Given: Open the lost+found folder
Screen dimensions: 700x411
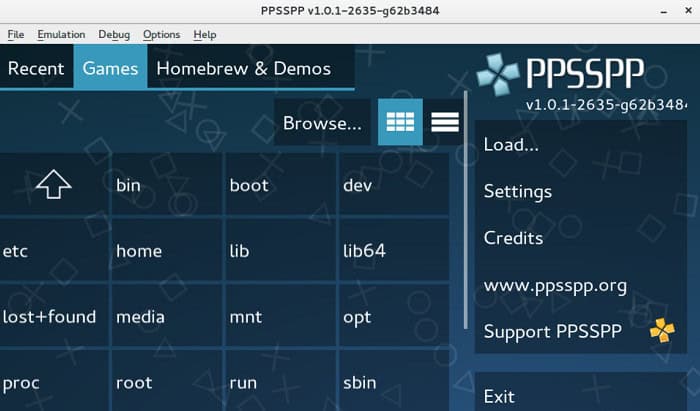Looking at the screenshot, I should pyautogui.click(x=54, y=316).
